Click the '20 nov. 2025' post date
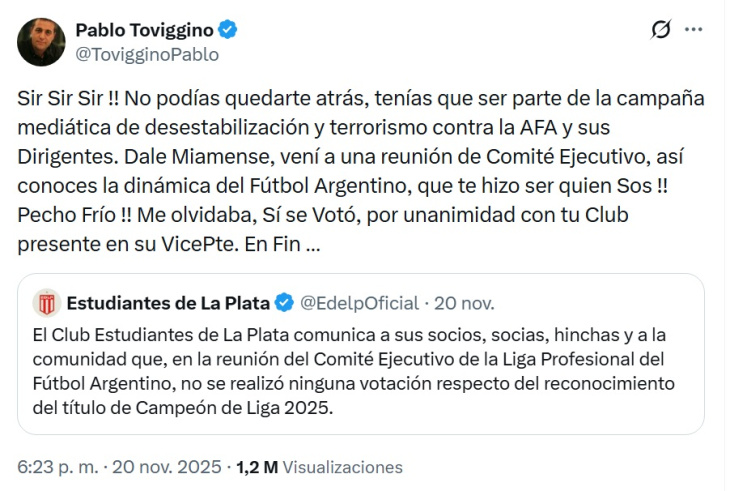The height and width of the screenshot is (491, 730). point(166,467)
